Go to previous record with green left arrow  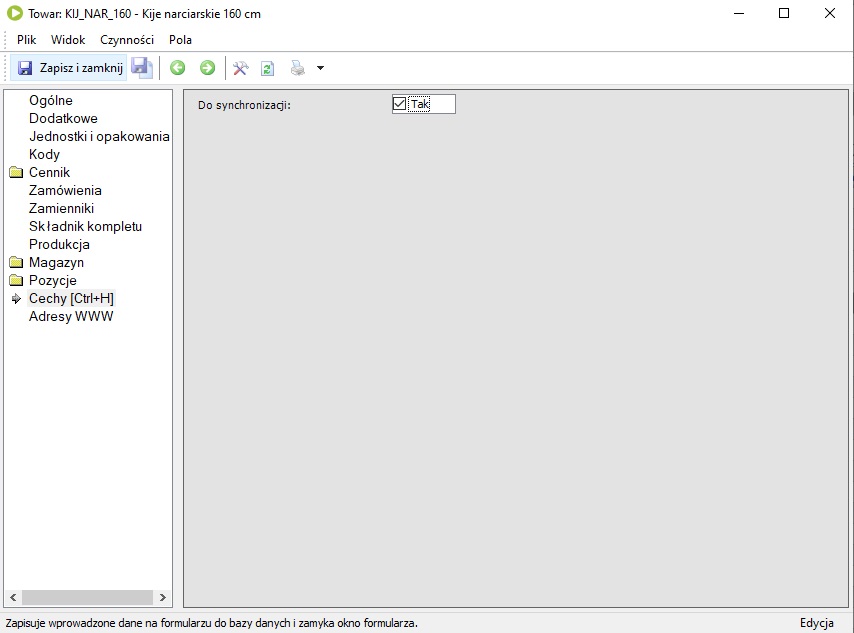tap(178, 68)
